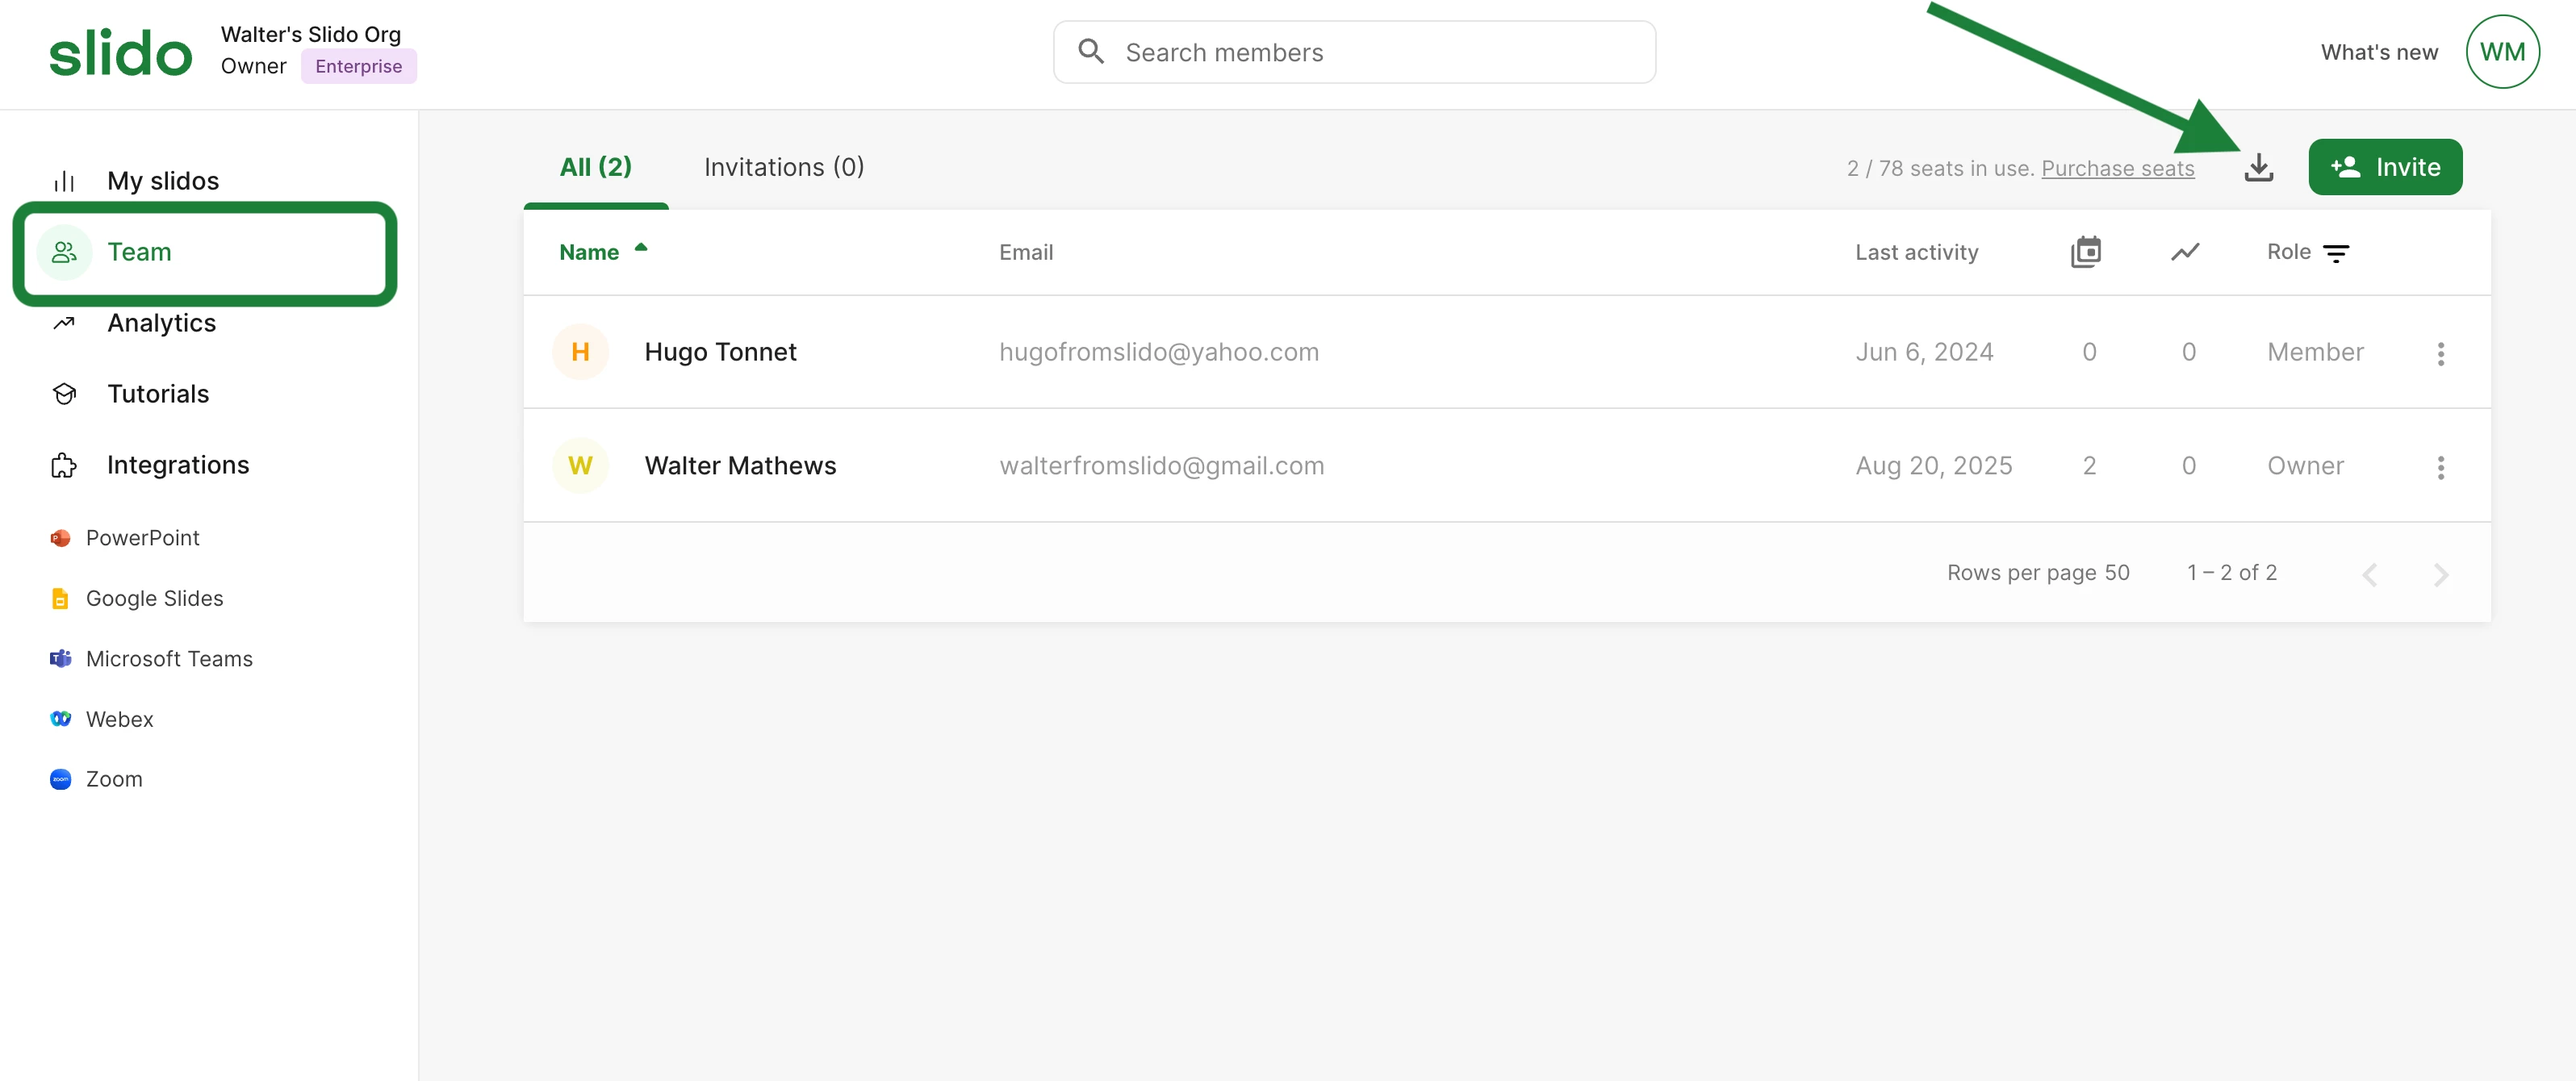The height and width of the screenshot is (1081, 2576).
Task: Open the WM profile avatar
Action: click(2501, 52)
